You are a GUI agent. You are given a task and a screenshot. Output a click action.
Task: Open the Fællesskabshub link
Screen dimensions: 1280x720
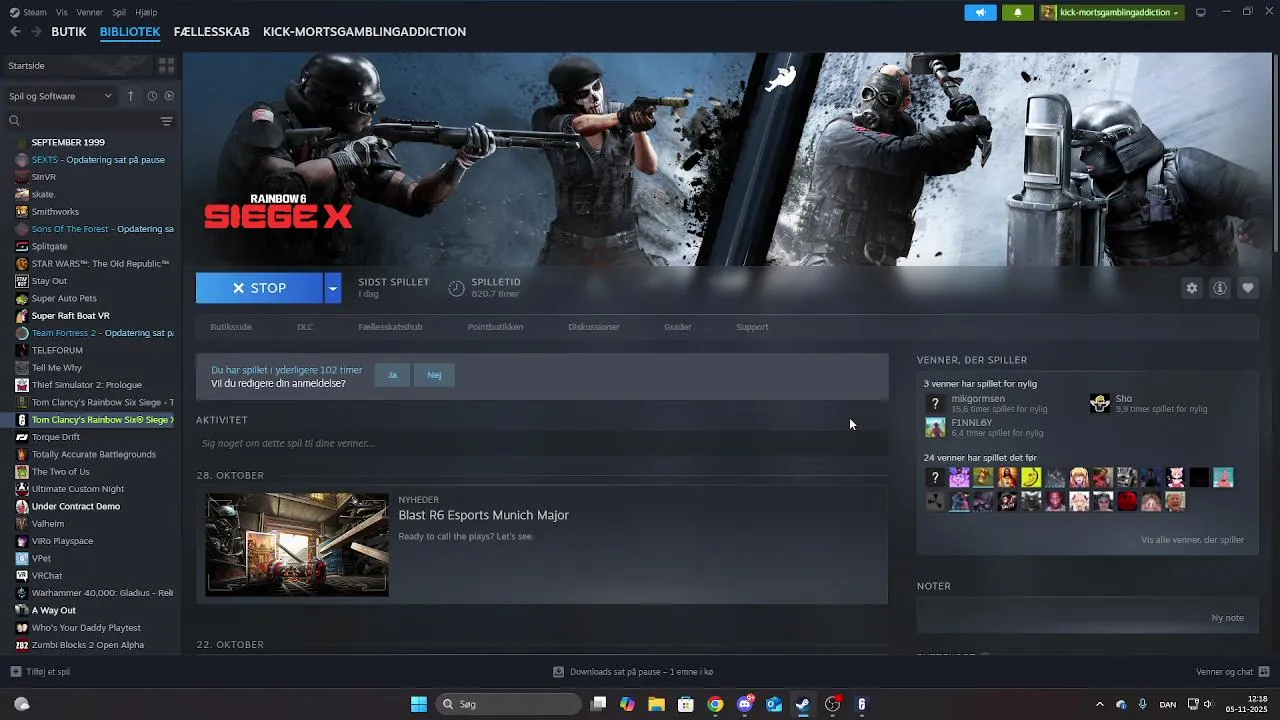tap(390, 327)
